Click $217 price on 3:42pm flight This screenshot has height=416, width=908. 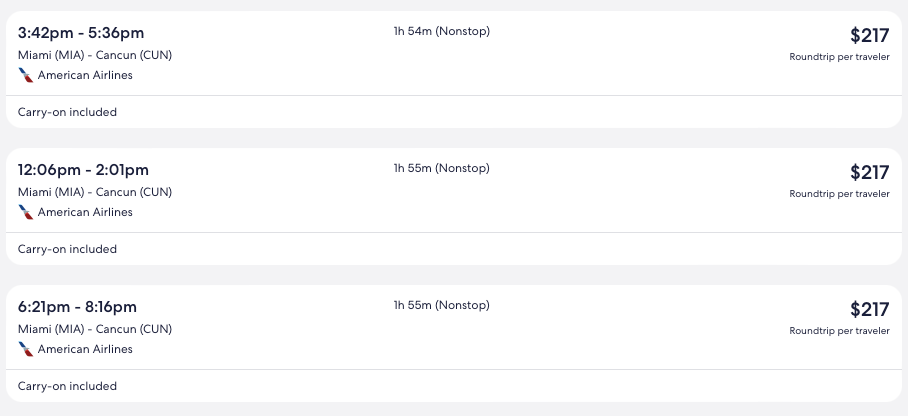coord(869,35)
